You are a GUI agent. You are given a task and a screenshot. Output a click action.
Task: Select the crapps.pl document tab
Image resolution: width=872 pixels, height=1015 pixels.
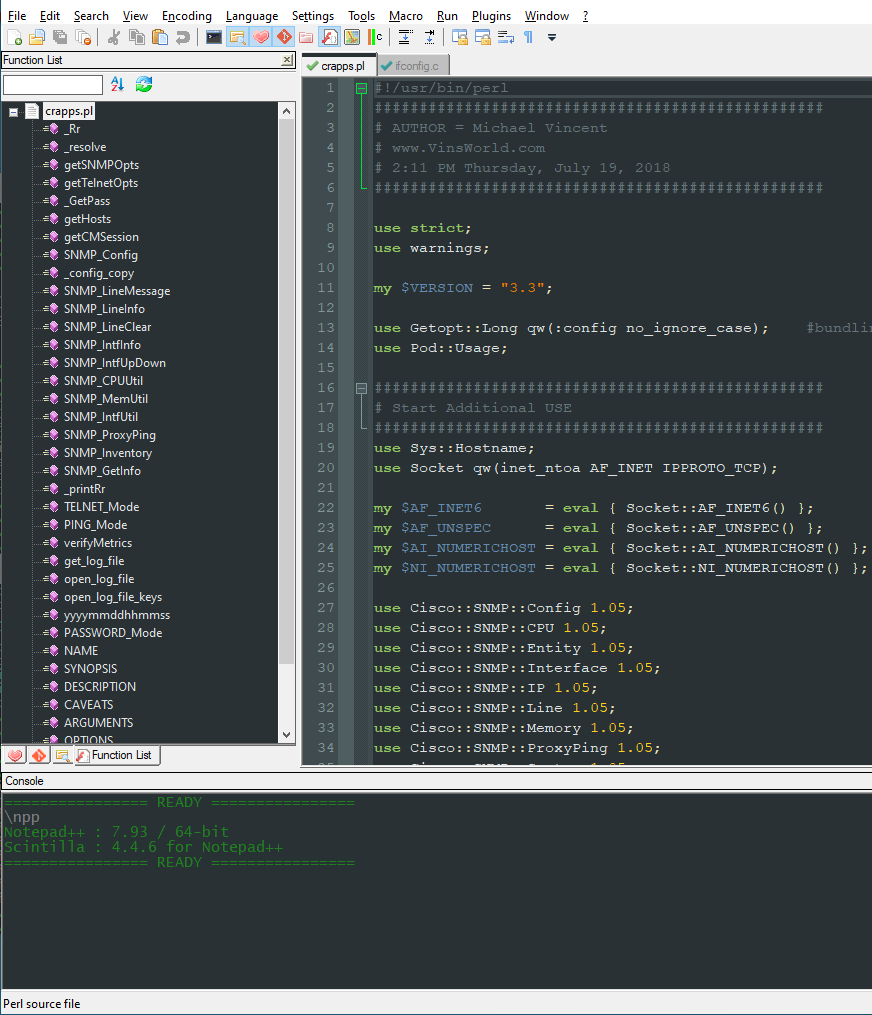coord(339,66)
